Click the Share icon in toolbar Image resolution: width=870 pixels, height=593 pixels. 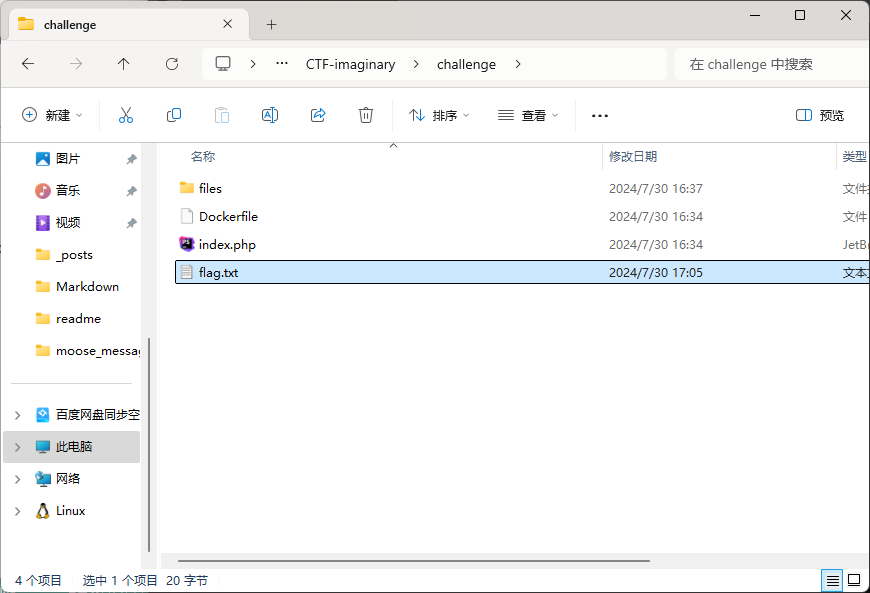point(318,115)
